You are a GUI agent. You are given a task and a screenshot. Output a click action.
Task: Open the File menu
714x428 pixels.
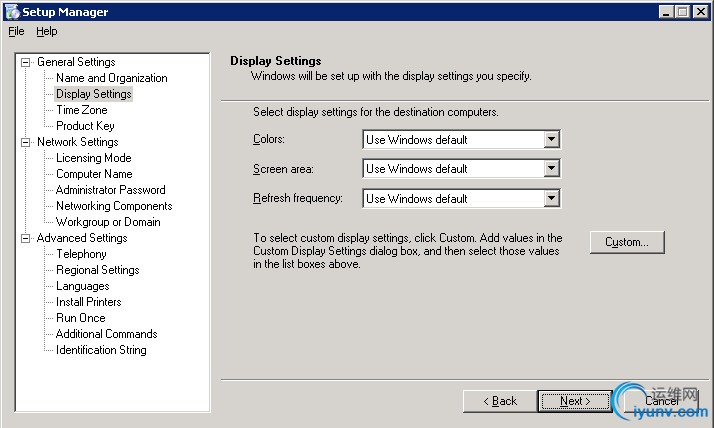pos(16,31)
